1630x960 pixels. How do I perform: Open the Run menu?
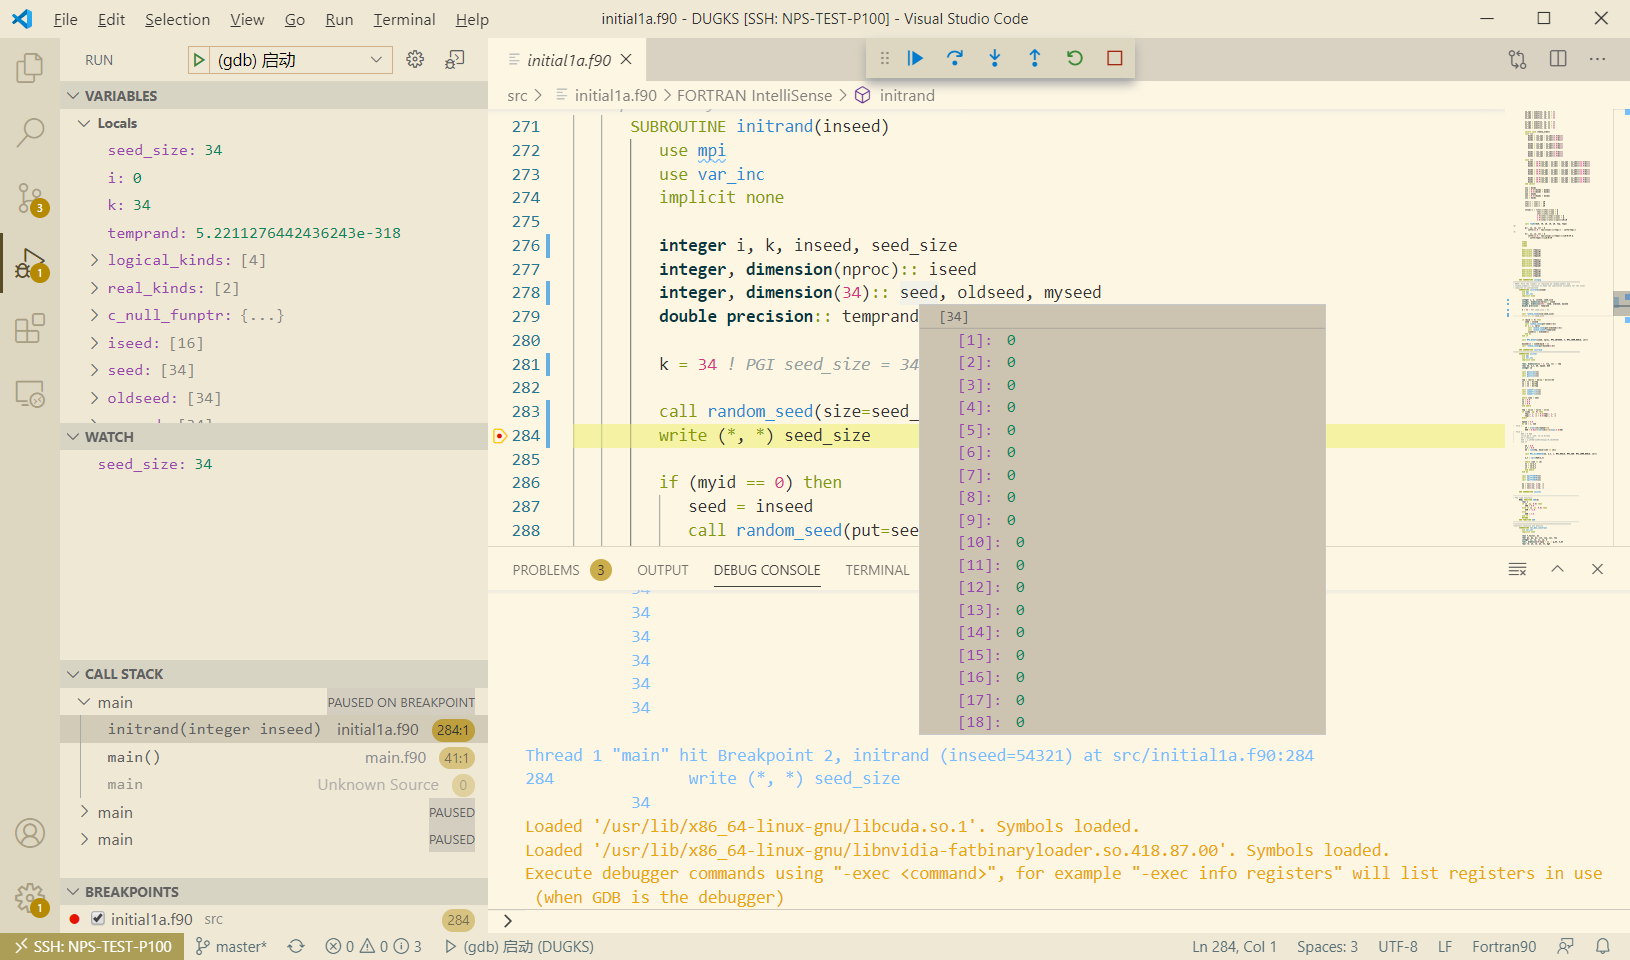point(339,19)
